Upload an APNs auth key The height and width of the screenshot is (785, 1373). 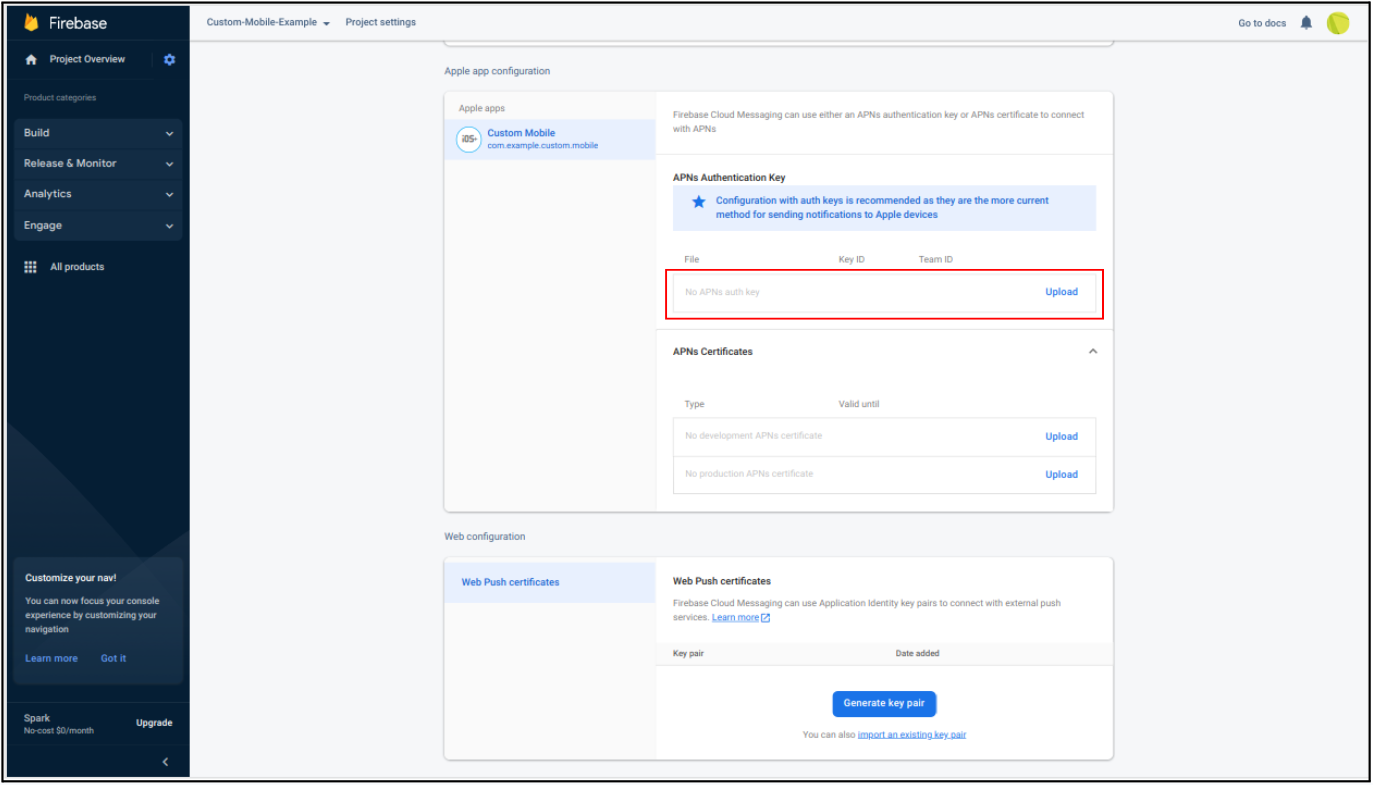pyautogui.click(x=1061, y=292)
